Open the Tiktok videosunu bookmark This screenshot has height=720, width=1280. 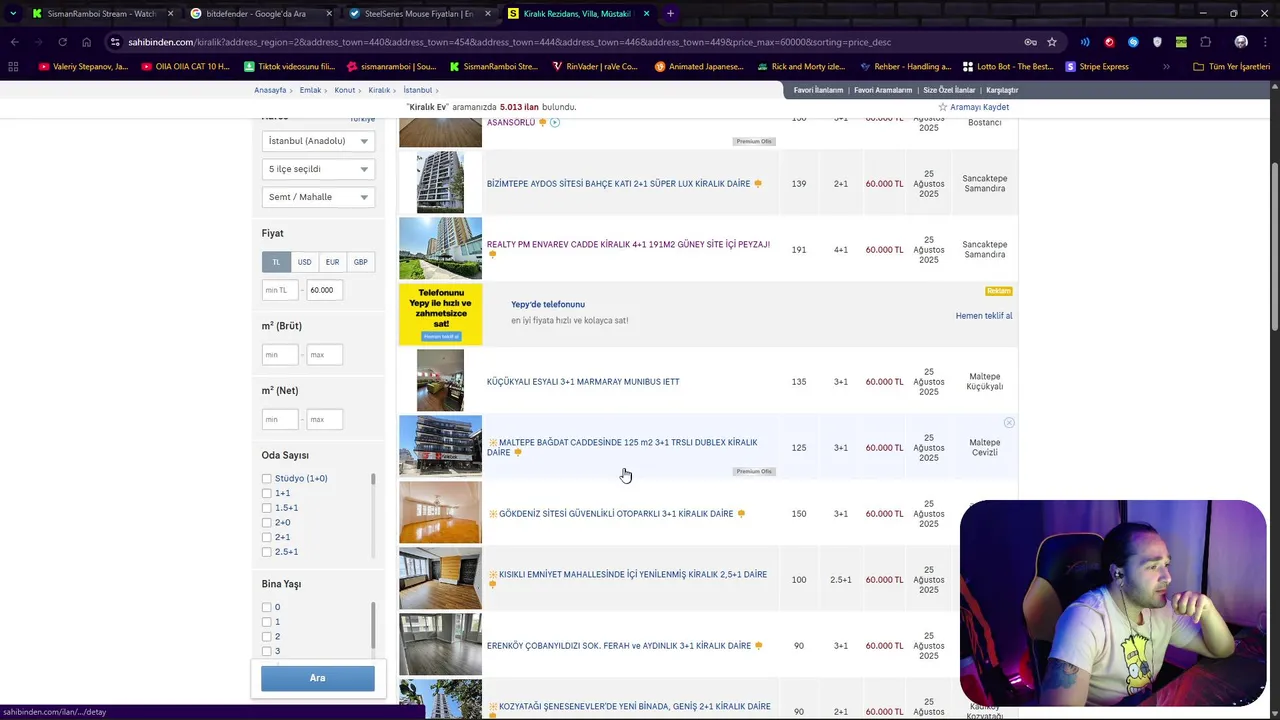point(290,67)
